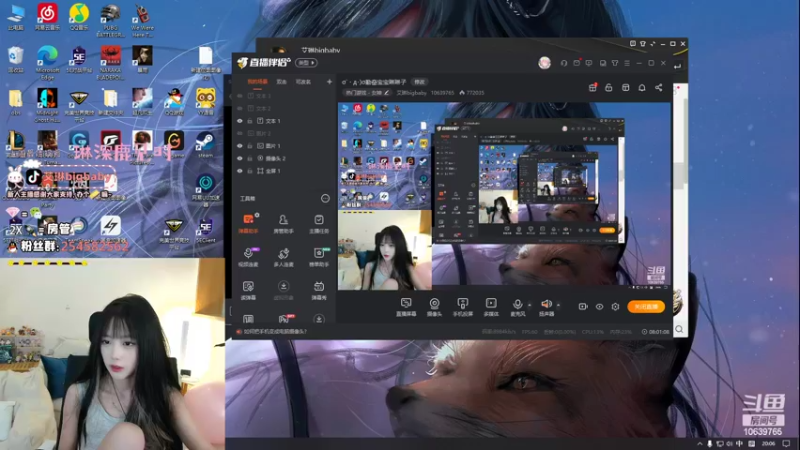Open the 如何把手机变成电脑摄像头 tip link

point(275,332)
